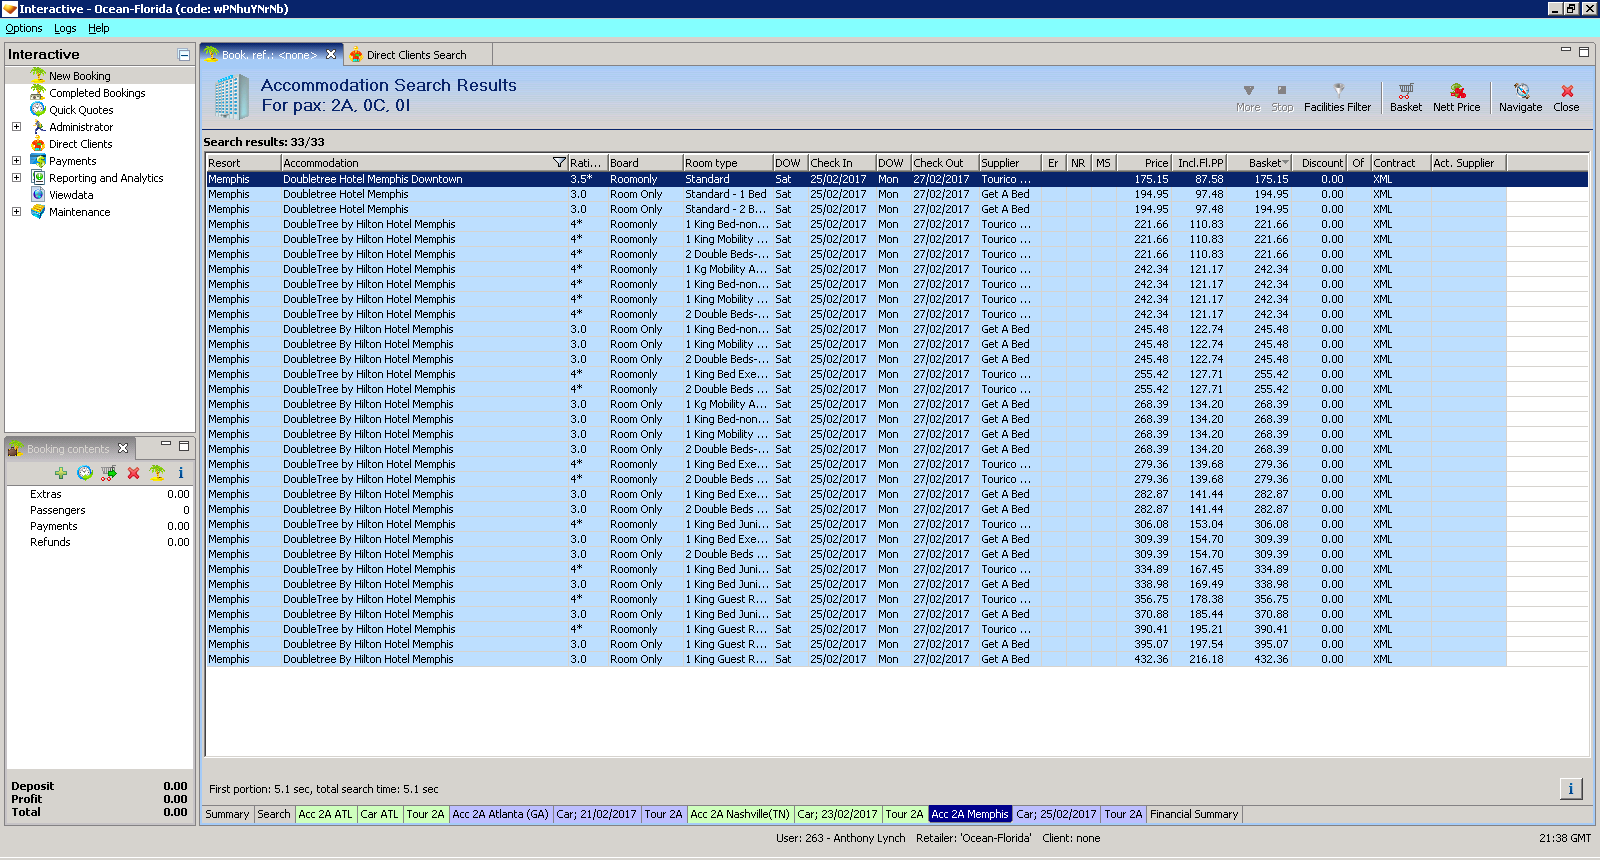Viewport: 1600px width, 860px height.
Task: Expand the Reporting and Analytics node
Action: point(16,178)
